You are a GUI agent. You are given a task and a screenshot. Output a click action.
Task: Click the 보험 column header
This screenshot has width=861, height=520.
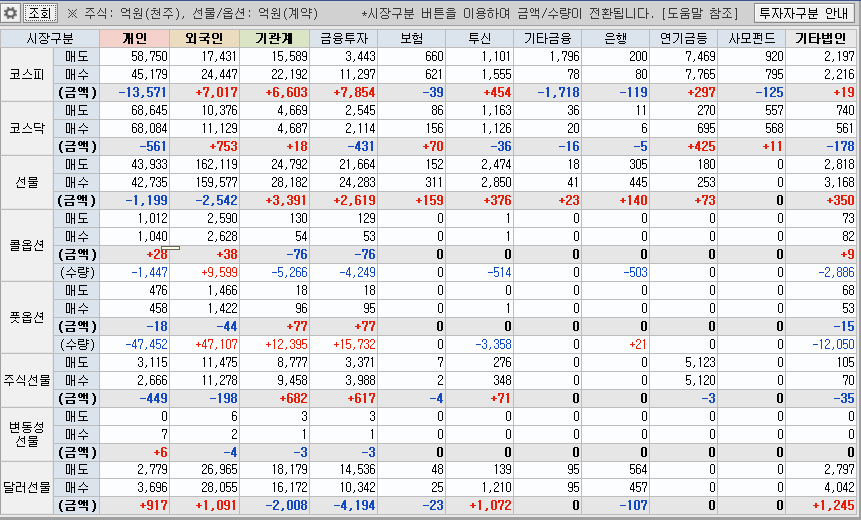pos(411,38)
